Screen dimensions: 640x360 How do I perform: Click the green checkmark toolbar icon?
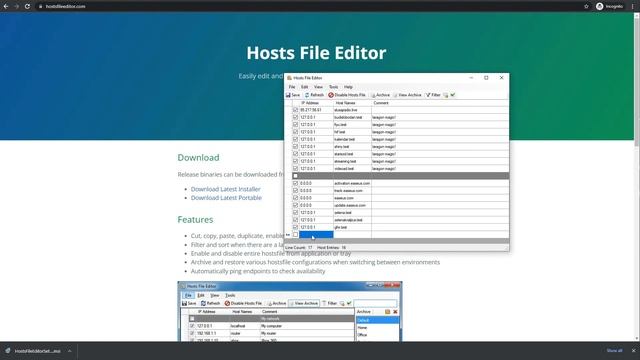point(453,95)
